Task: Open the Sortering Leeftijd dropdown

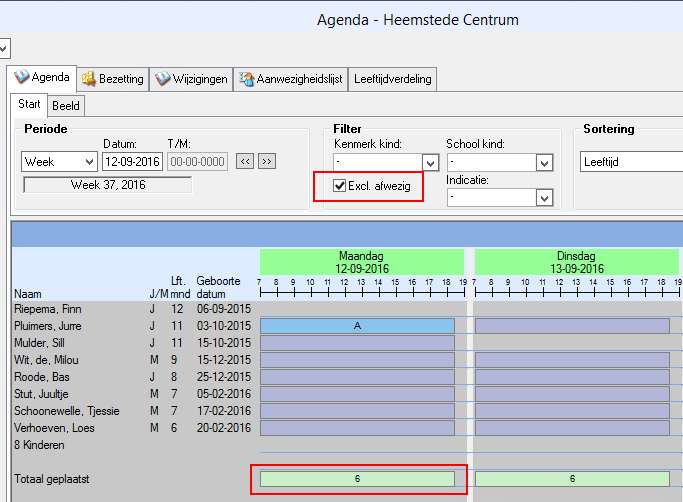Action: click(x=630, y=162)
